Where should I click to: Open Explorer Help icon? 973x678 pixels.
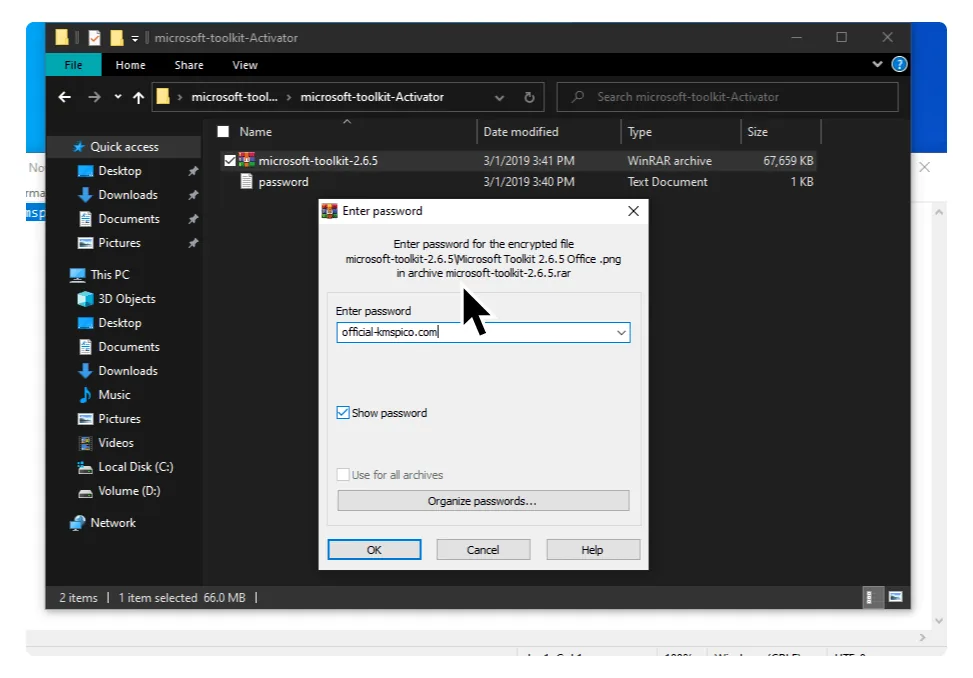tap(899, 65)
